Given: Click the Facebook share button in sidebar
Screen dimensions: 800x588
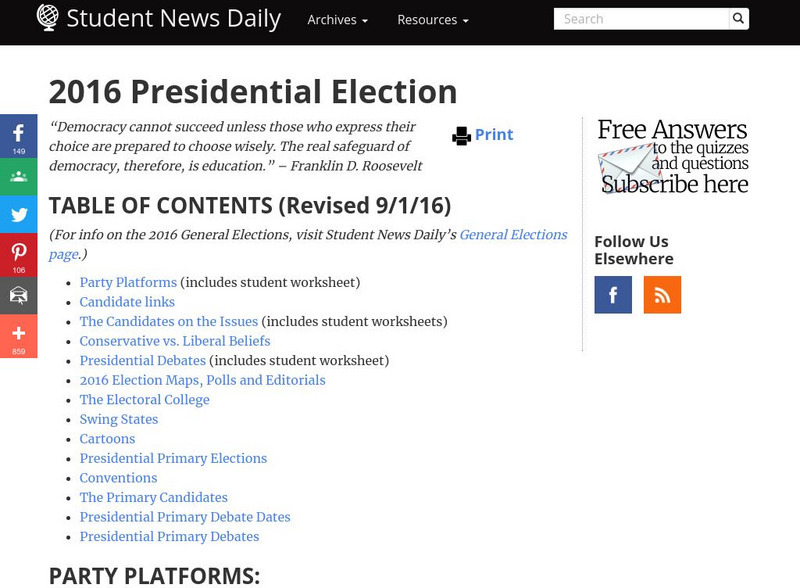Looking at the screenshot, I should tap(18, 136).
